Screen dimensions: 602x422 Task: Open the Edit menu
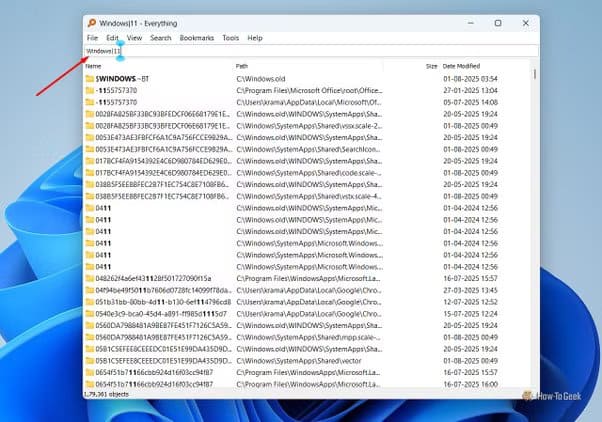[x=112, y=38]
